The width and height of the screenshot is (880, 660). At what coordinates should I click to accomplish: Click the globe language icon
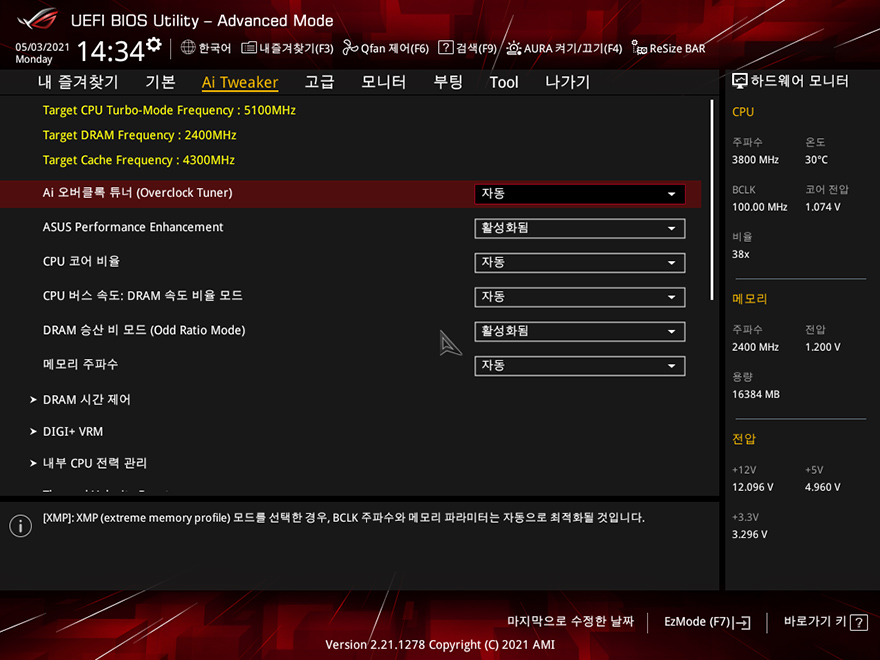[x=188, y=48]
